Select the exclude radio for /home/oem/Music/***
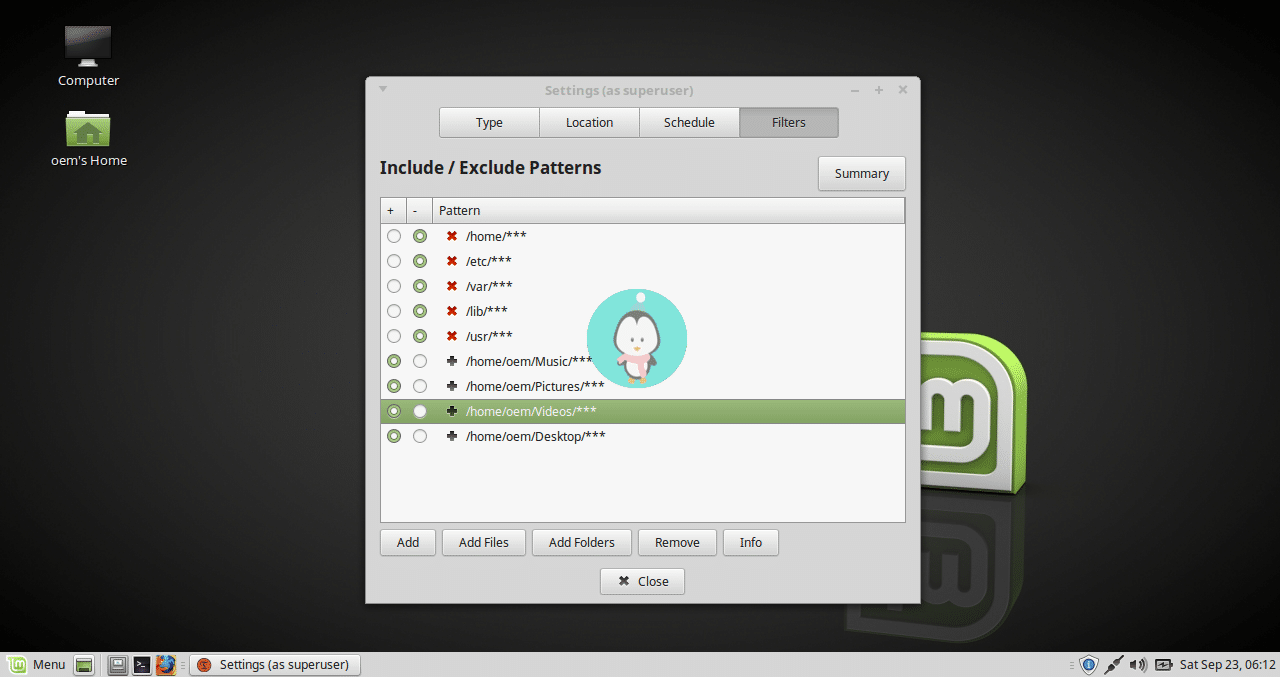The height and width of the screenshot is (677, 1280). coord(419,361)
